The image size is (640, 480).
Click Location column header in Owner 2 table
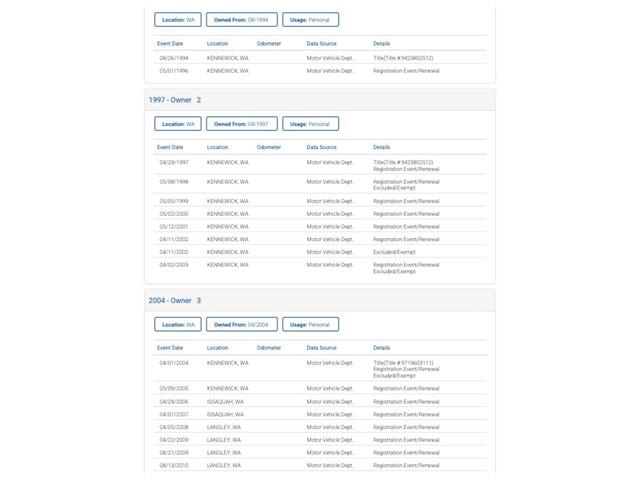tap(217, 147)
